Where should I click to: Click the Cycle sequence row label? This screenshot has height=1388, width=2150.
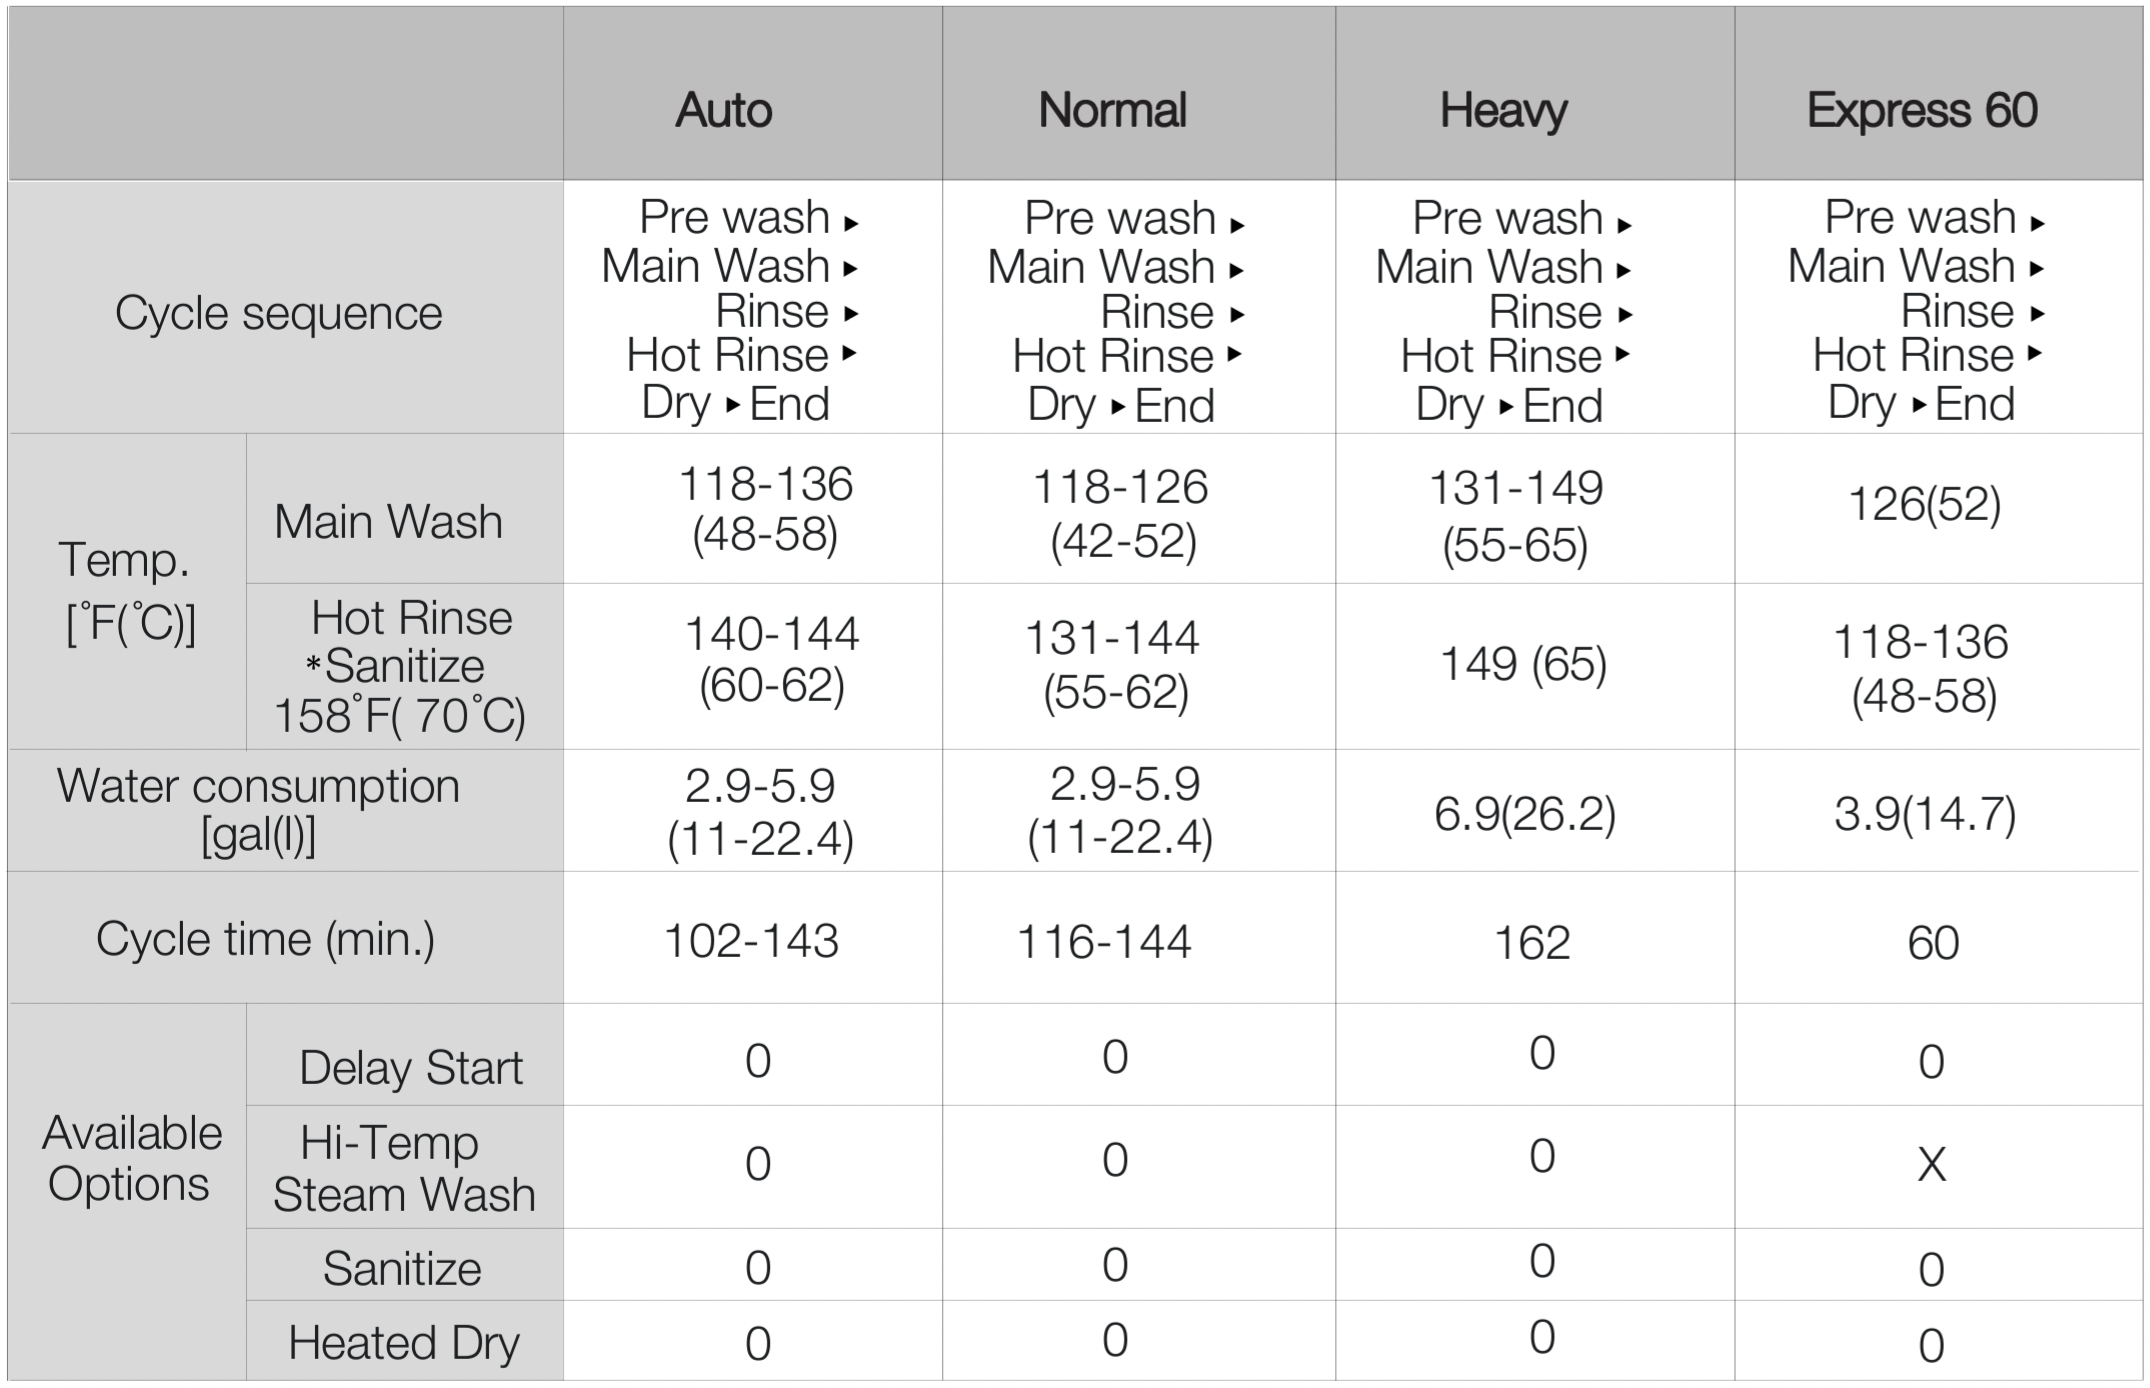[x=278, y=313]
